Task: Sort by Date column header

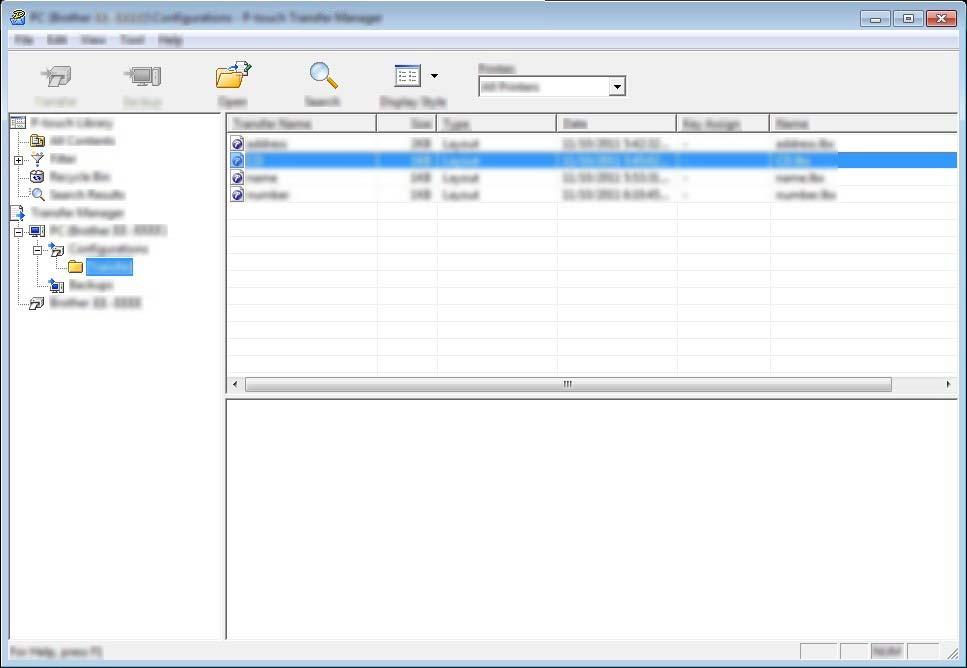Action: 617,124
